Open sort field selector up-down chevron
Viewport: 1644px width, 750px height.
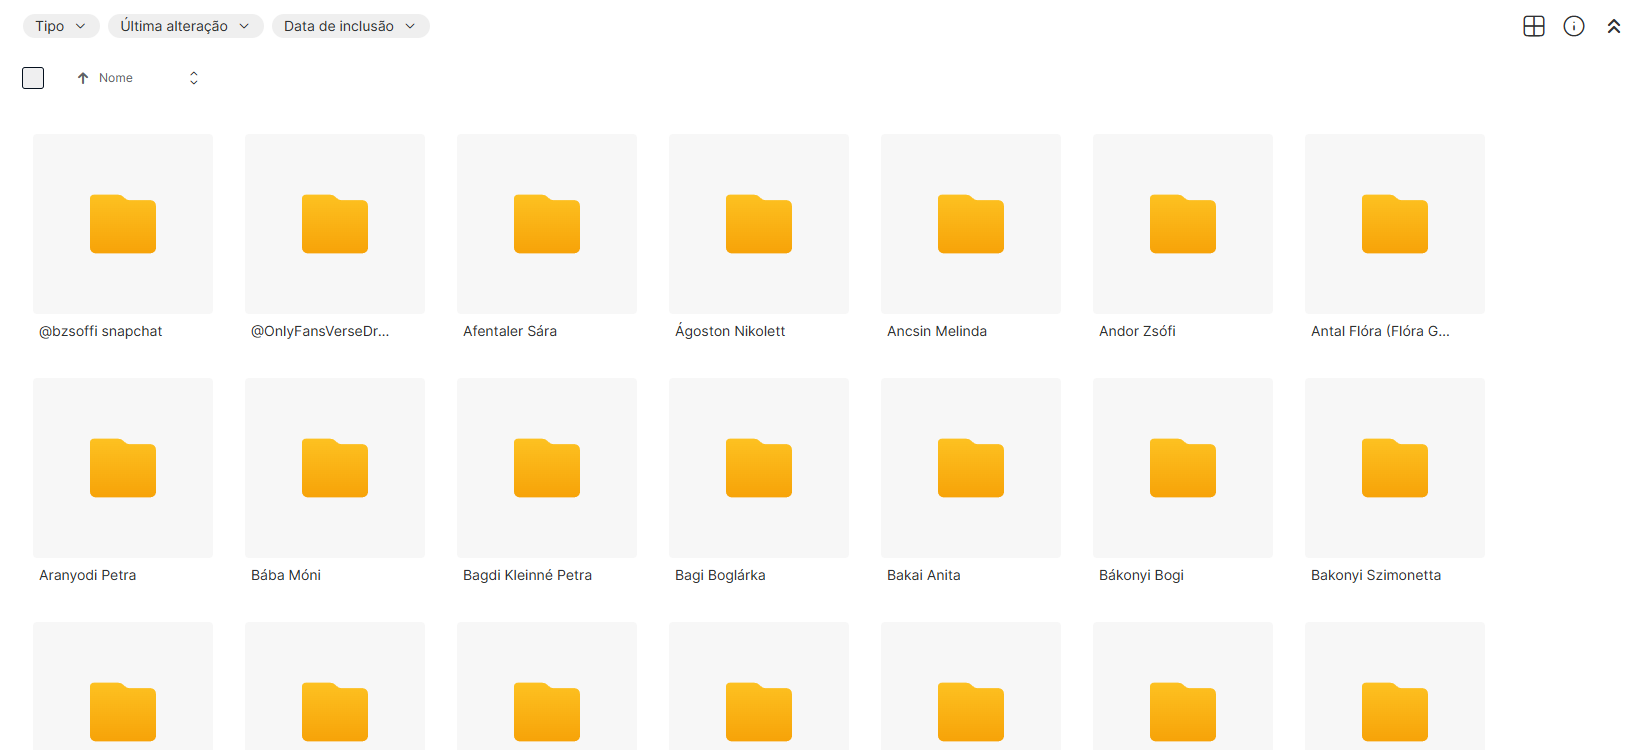194,78
